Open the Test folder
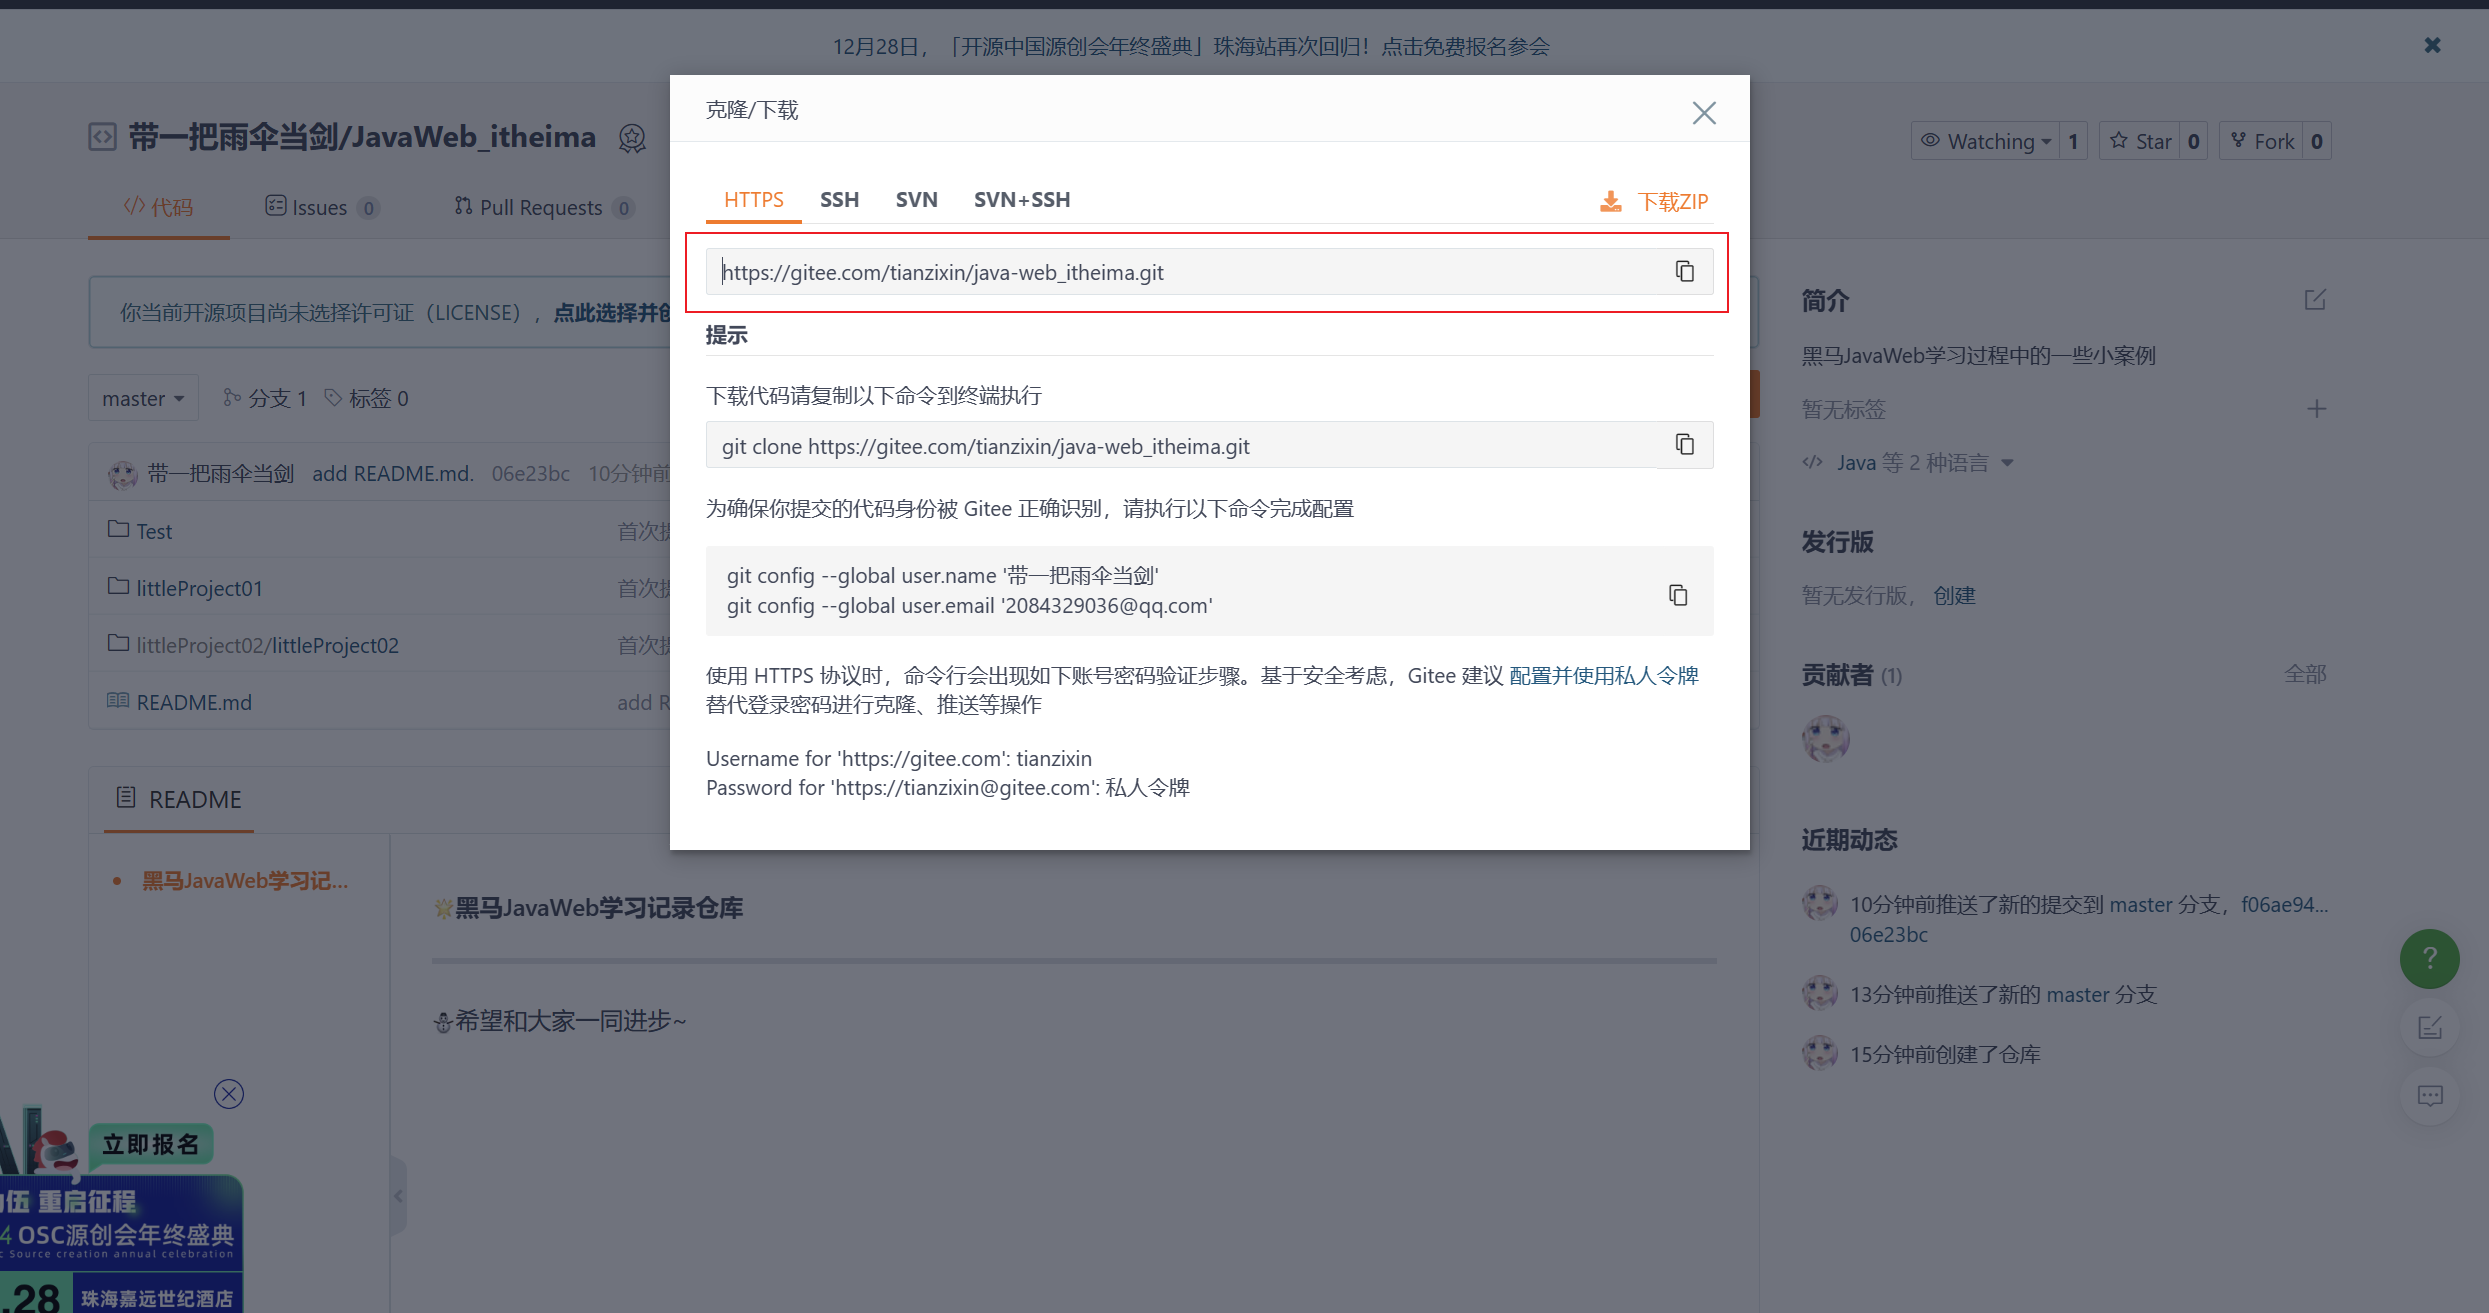The width and height of the screenshot is (2489, 1313). [x=154, y=531]
